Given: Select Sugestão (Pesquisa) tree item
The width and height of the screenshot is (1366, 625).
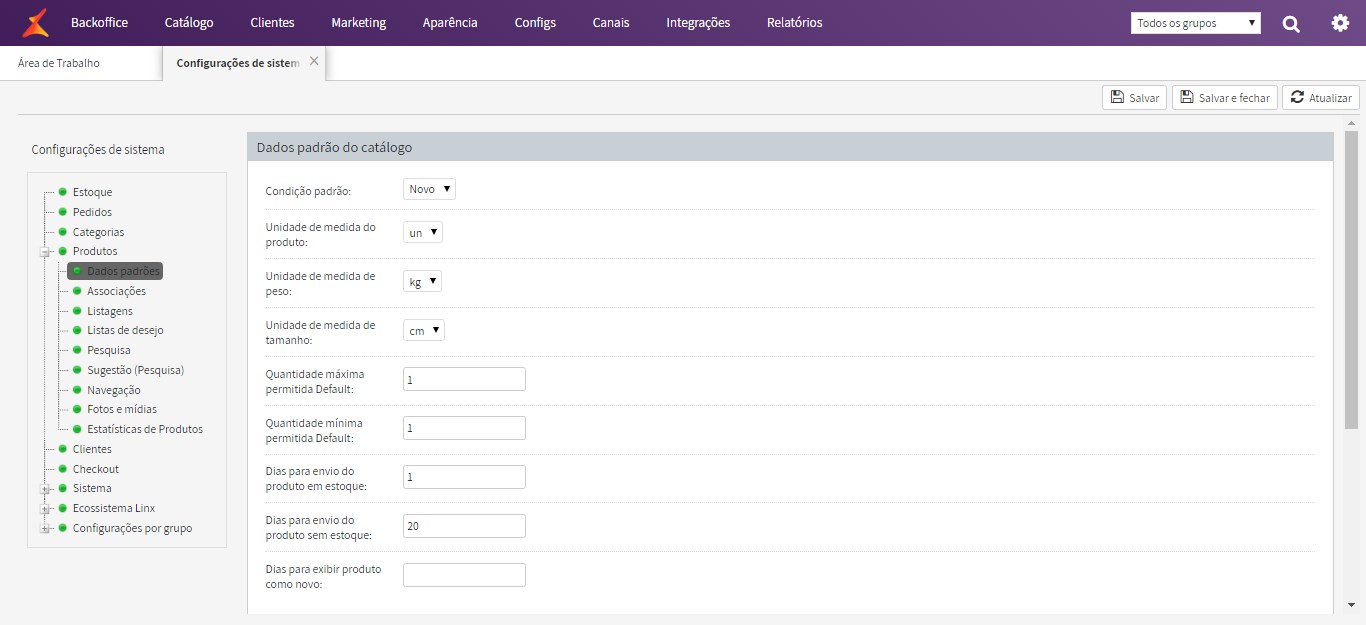Looking at the screenshot, I should coord(135,370).
